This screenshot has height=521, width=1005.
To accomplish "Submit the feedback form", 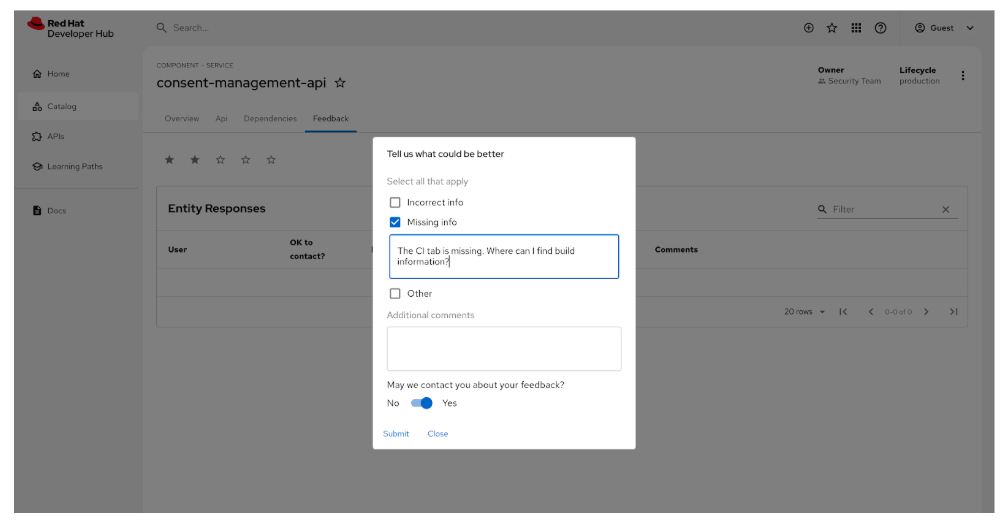I will (x=396, y=434).
